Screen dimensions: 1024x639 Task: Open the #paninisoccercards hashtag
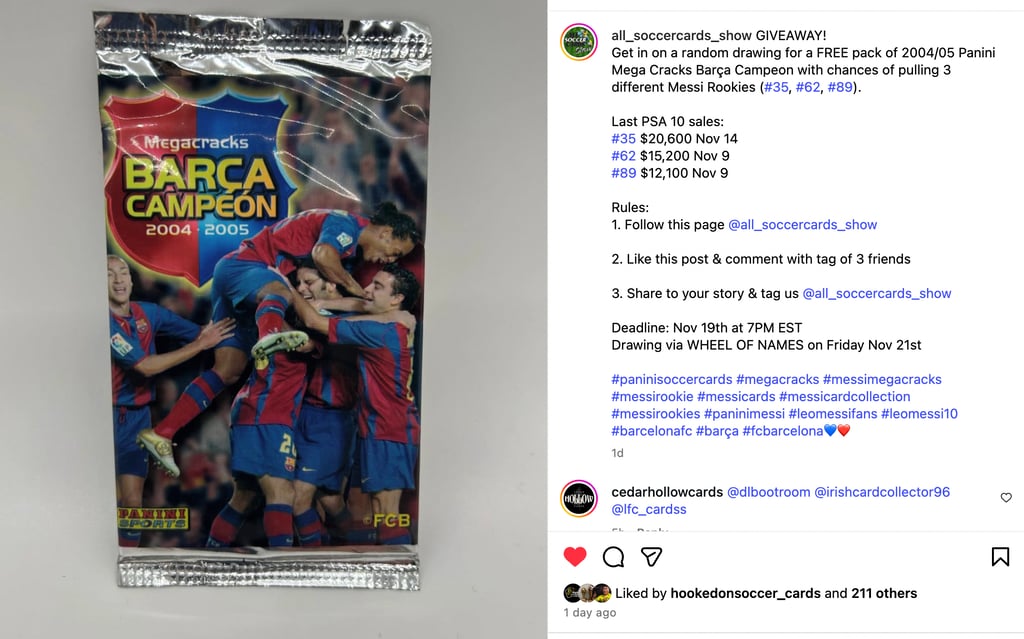pyautogui.click(x=671, y=379)
